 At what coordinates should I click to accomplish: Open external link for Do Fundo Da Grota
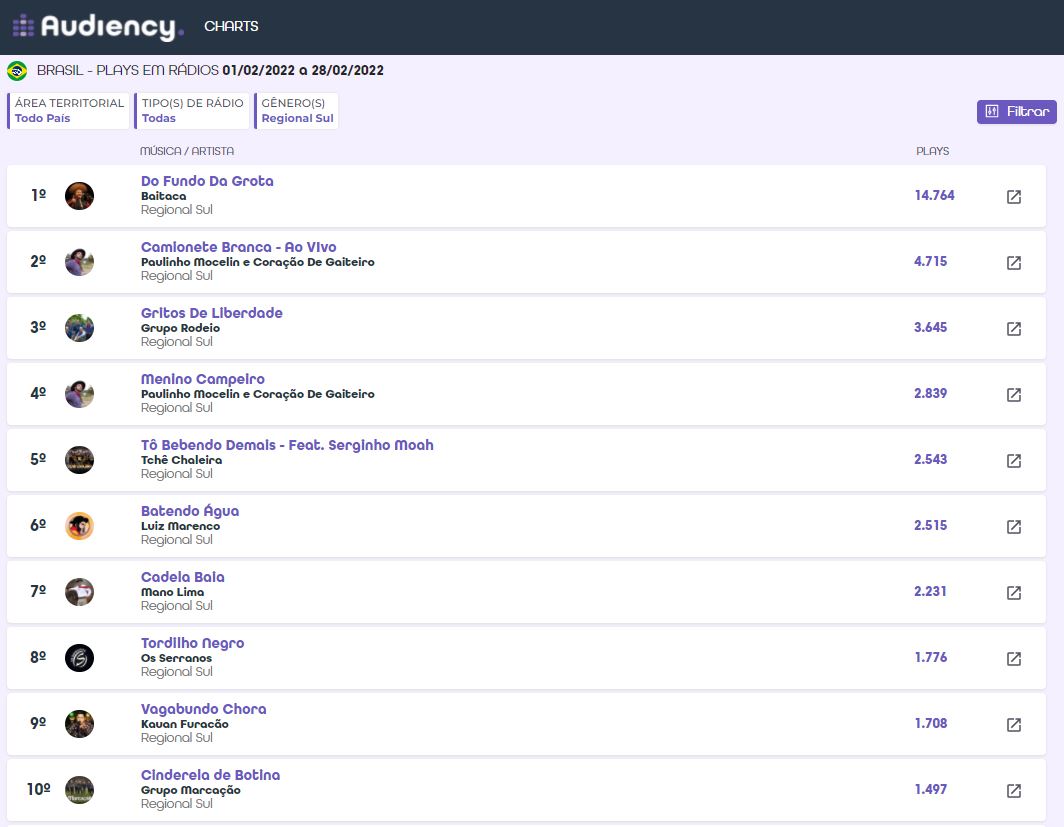(x=1013, y=197)
